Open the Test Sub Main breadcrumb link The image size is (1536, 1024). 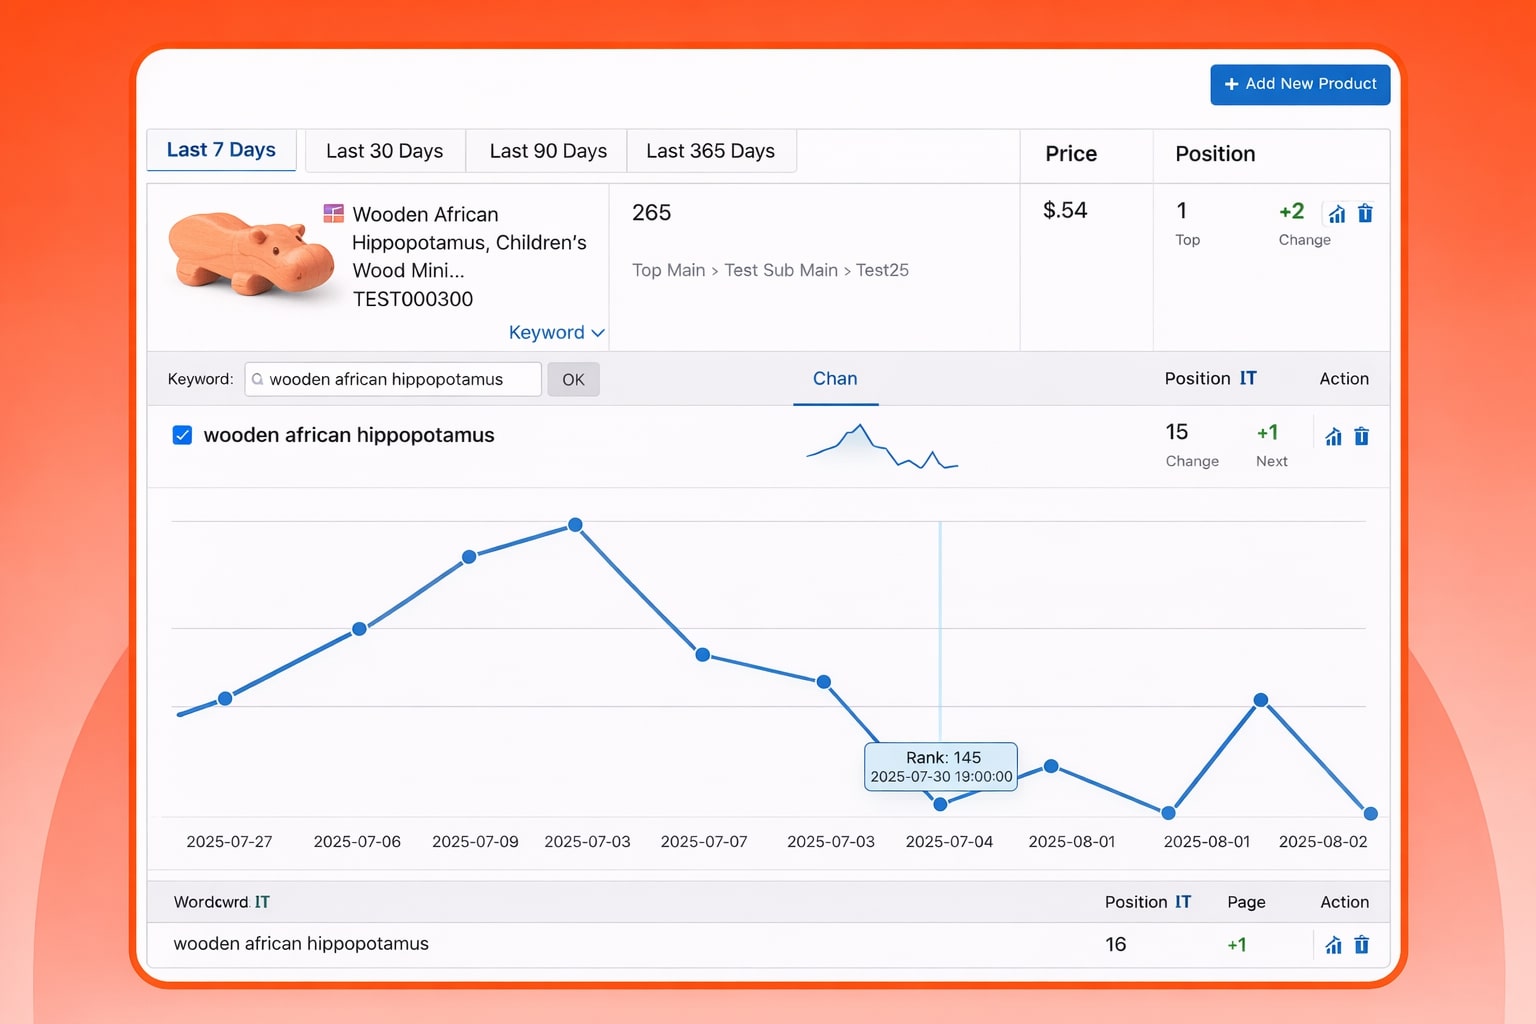pyautogui.click(x=781, y=270)
